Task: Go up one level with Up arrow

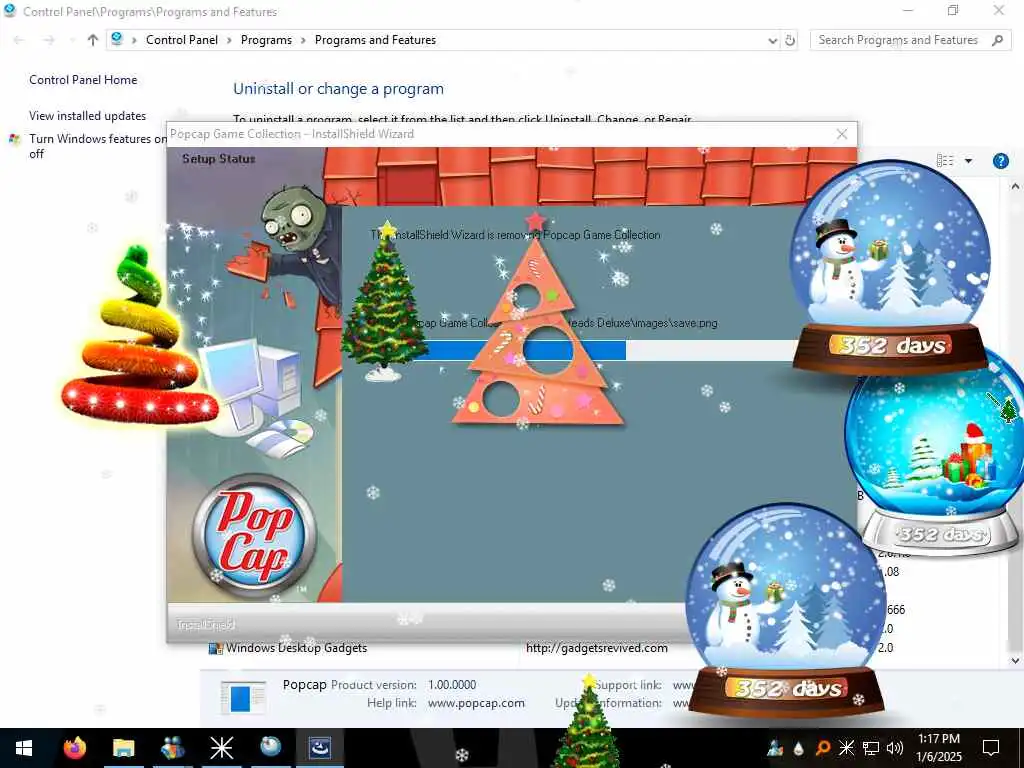Action: click(x=93, y=40)
